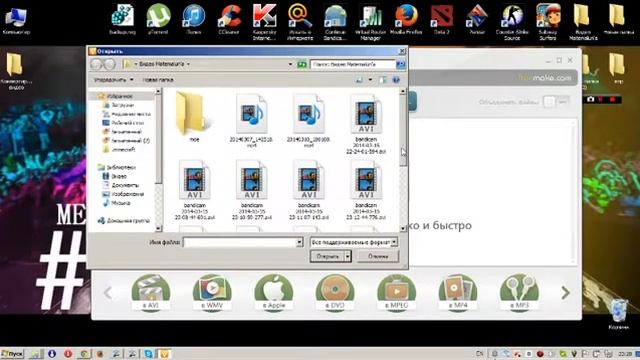Choose 'в DVD' format in Freemake

(x=335, y=293)
